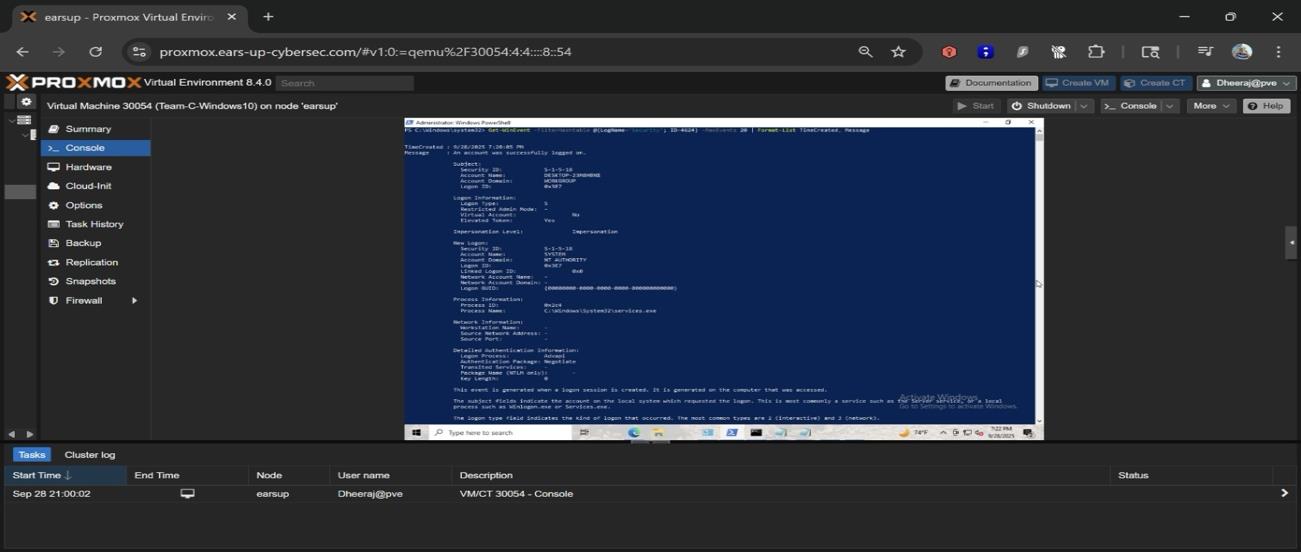Sort by the User name column header

391,475
